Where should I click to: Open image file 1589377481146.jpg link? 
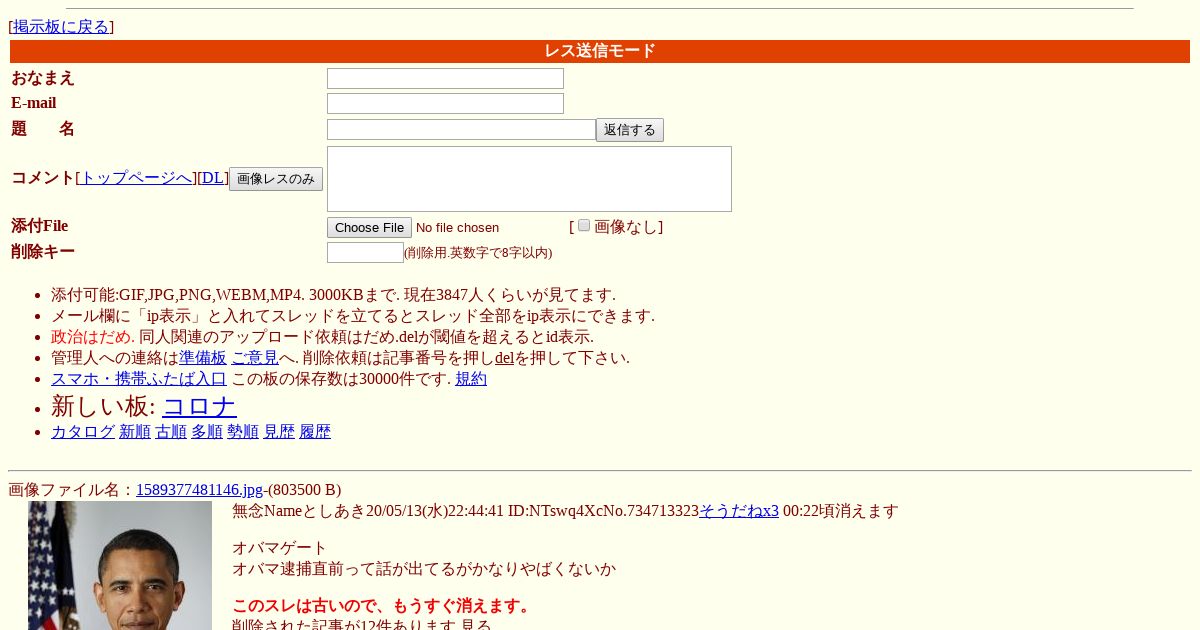tap(199, 490)
